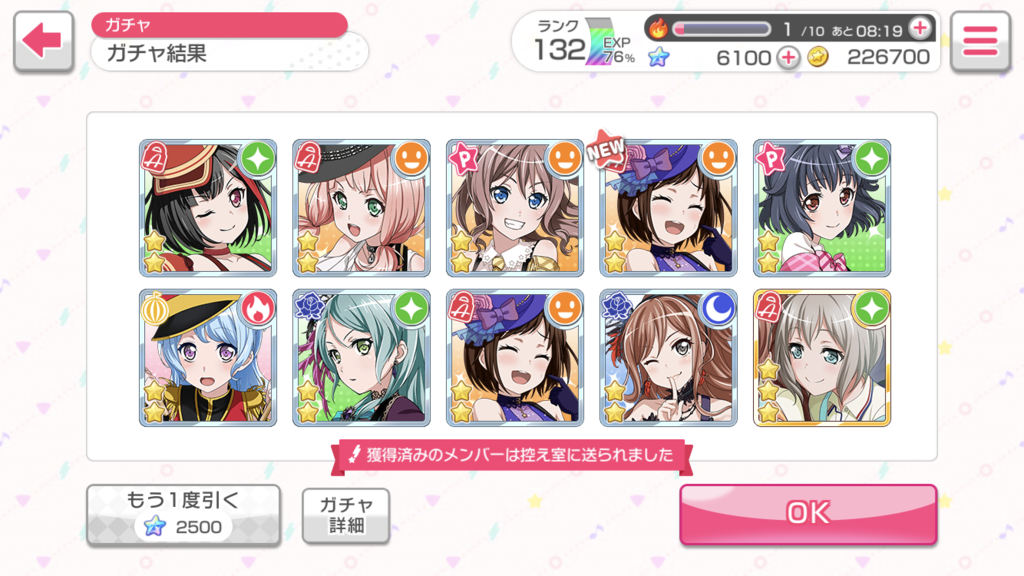Screen dimensions: 1024x576
Task: Click the ガチャ結果 title label
Action: tap(157, 53)
